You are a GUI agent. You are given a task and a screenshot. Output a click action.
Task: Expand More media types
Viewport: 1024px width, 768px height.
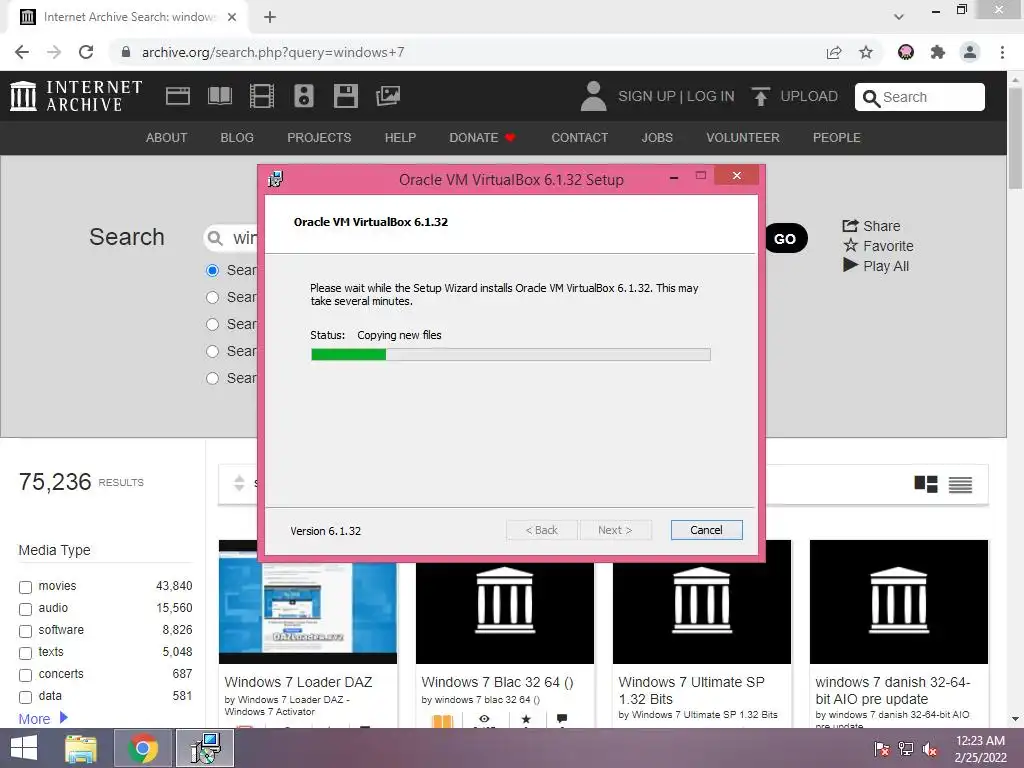coord(43,718)
